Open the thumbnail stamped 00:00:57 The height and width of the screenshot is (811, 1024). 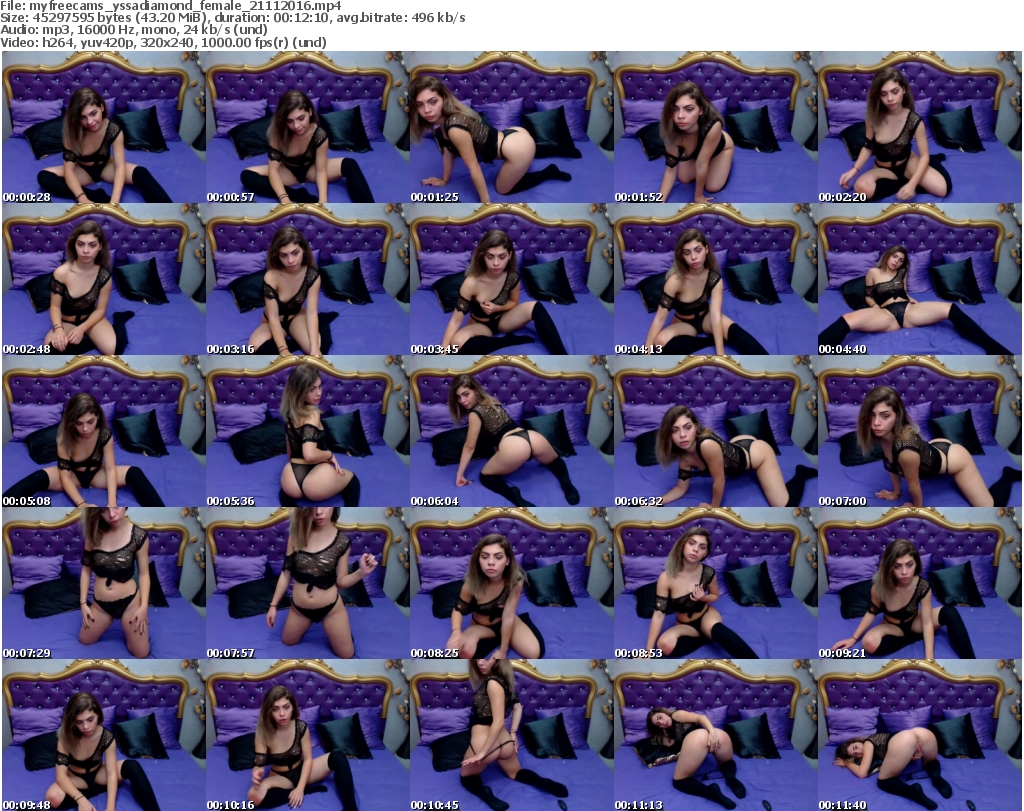click(x=308, y=127)
